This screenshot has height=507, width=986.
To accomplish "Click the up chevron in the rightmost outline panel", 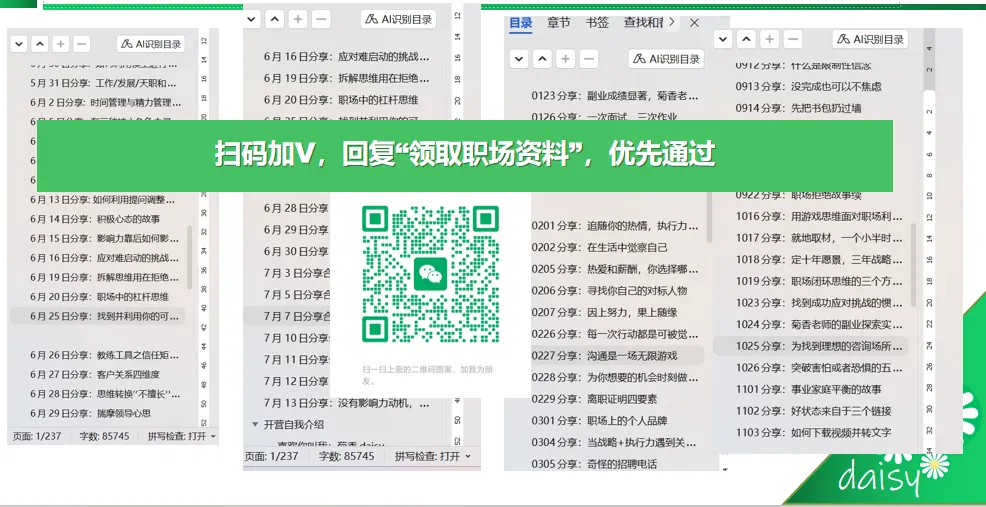I will (x=746, y=39).
